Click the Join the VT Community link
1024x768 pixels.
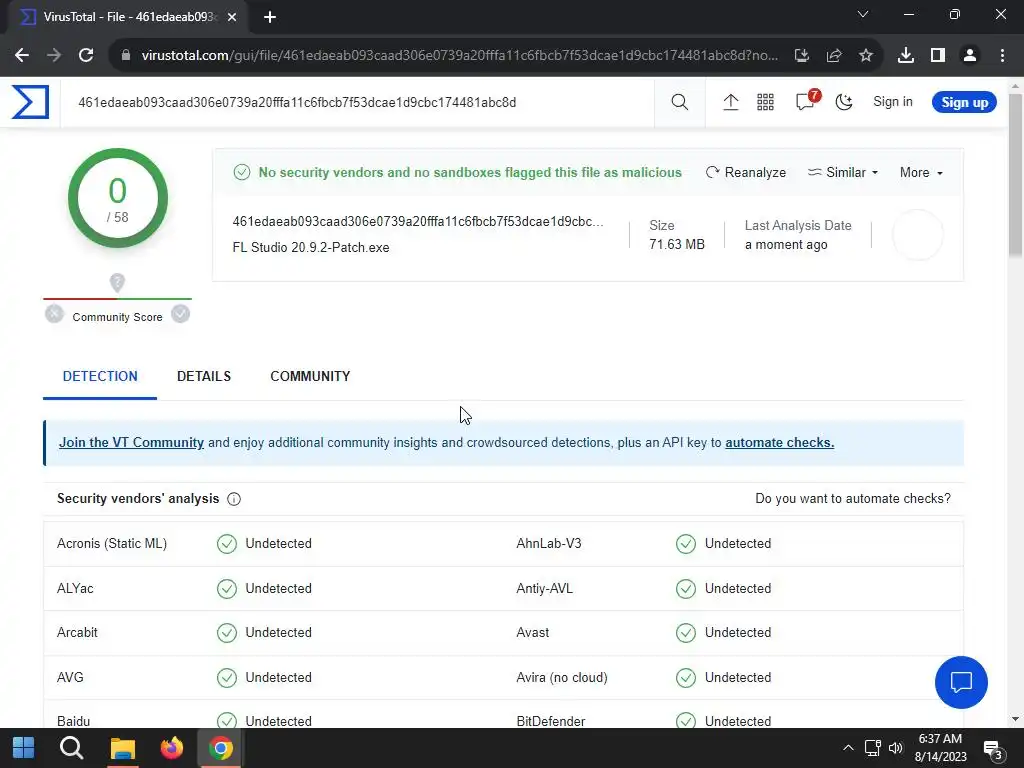pos(131,442)
